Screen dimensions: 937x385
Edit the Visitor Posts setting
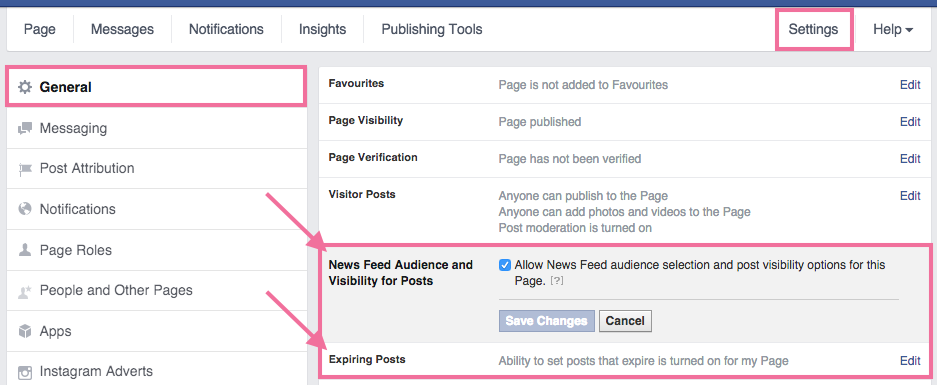point(910,195)
